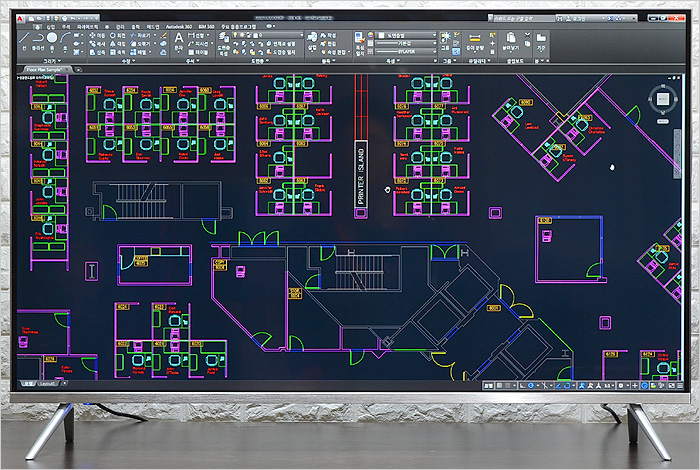Select the Polyline tool
This screenshot has width=700, height=470.
[40, 39]
